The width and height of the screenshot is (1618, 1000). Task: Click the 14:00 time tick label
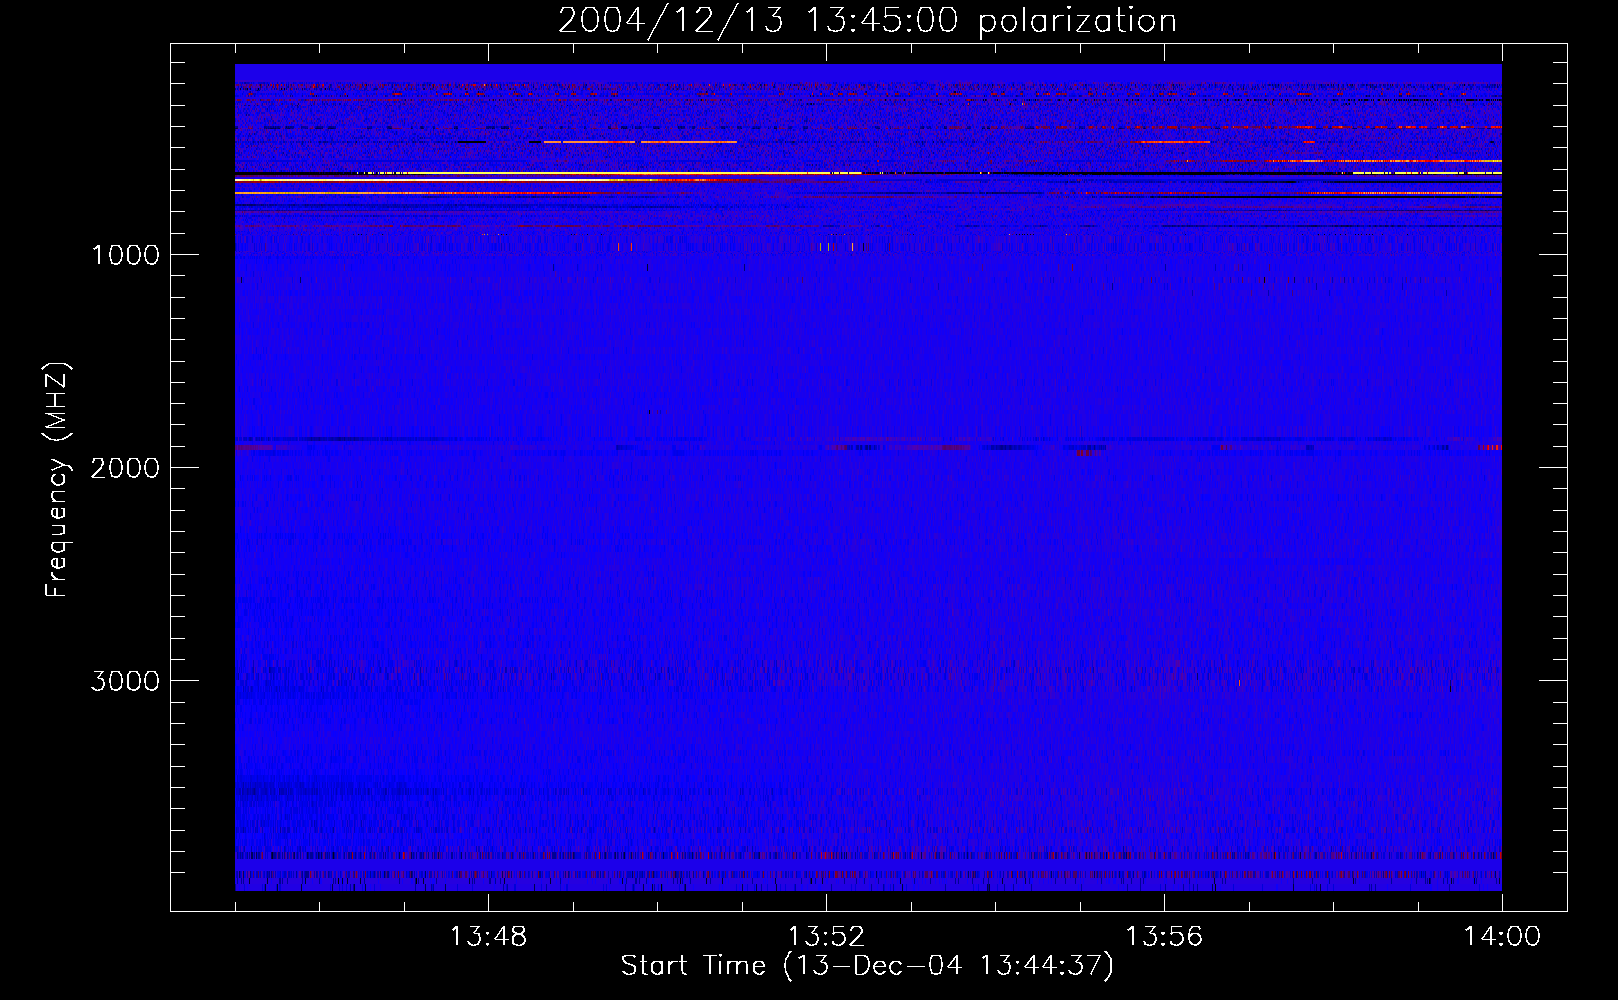(1502, 937)
